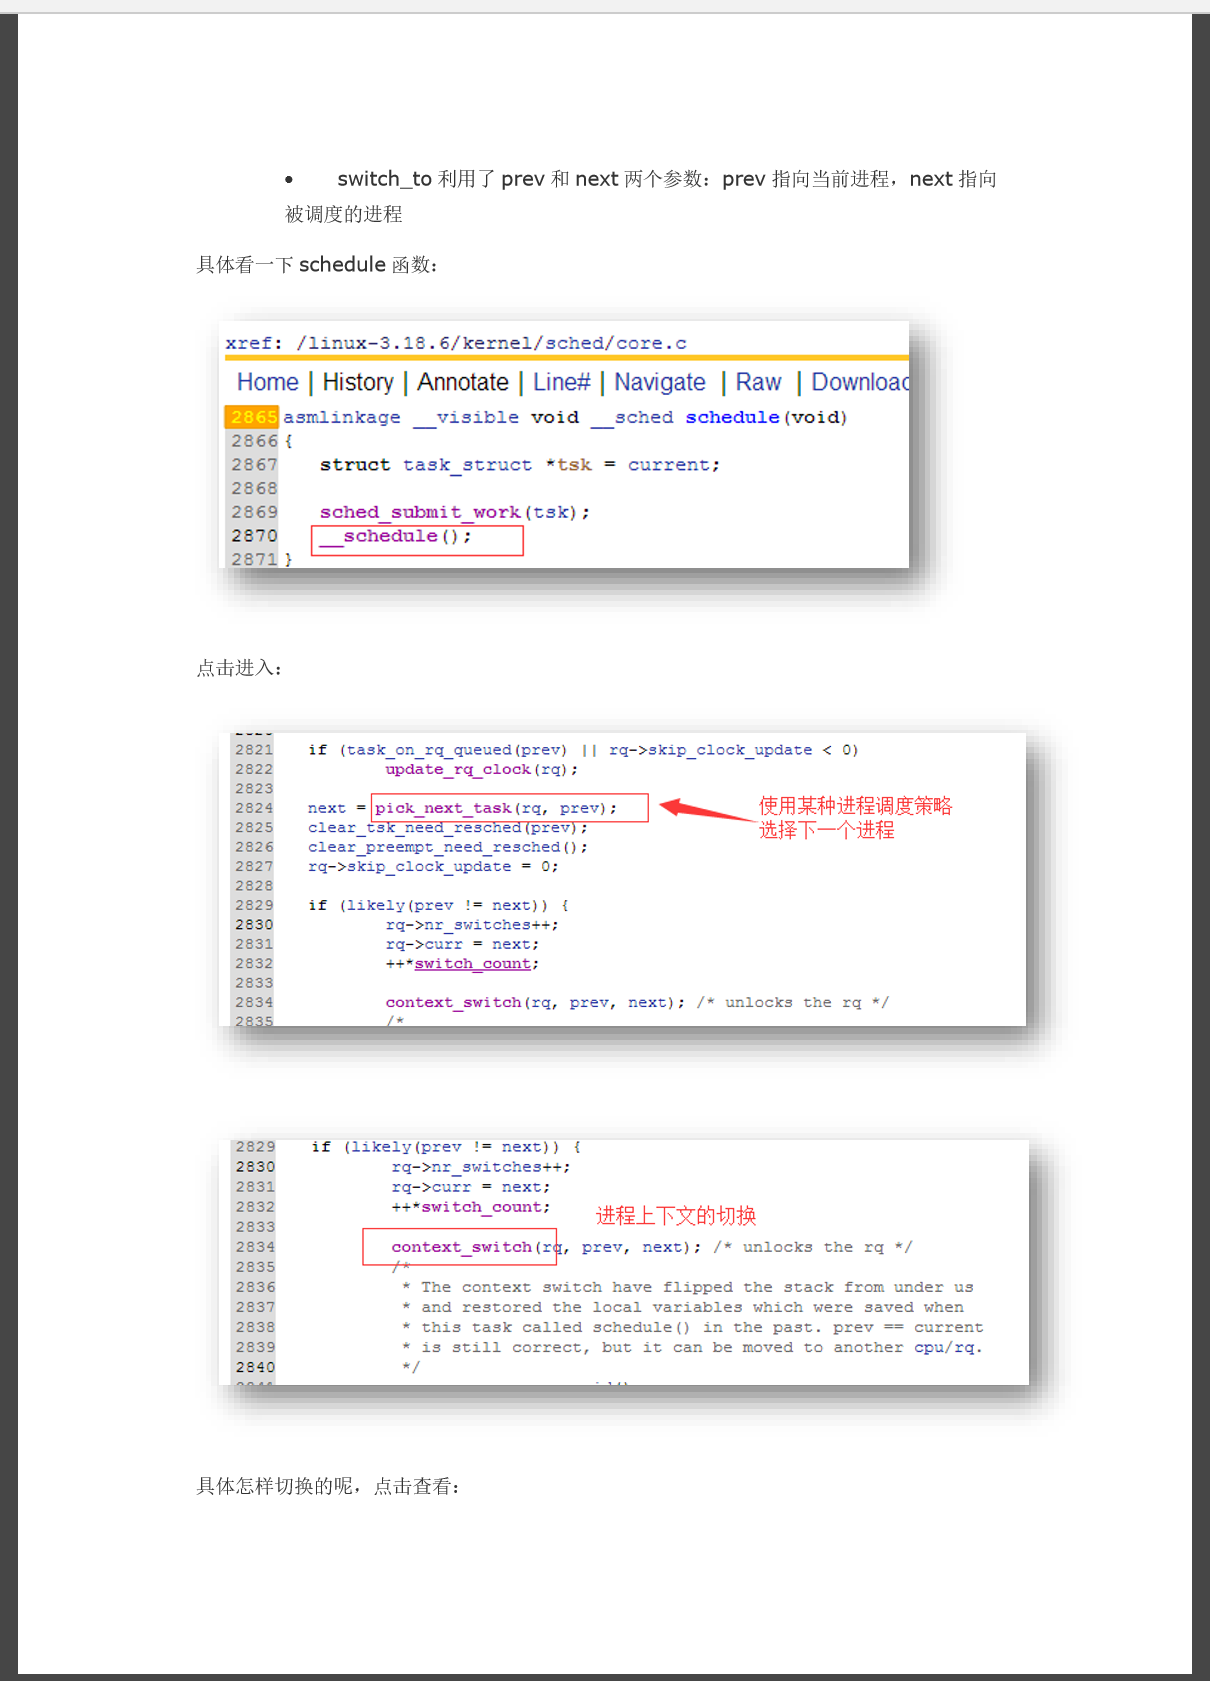This screenshot has height=1681, width=1210.
Task: Open the Navigate link
Action: (660, 382)
